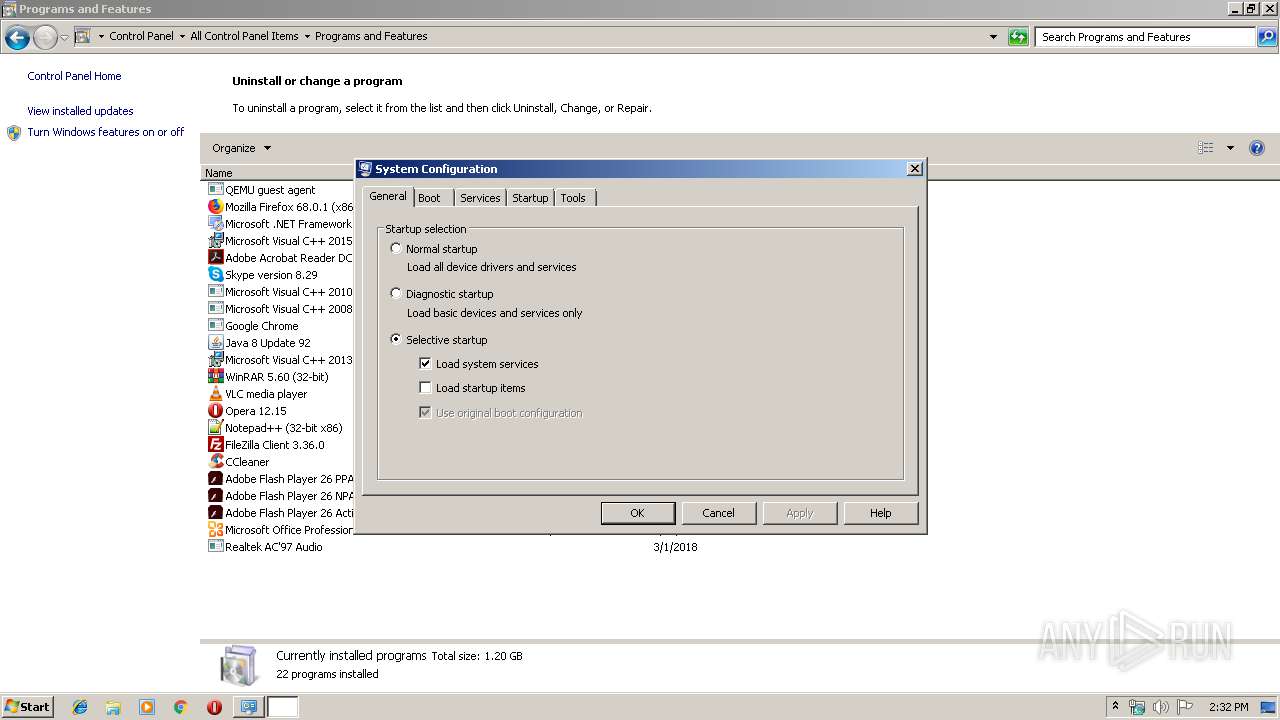Open View installed updates link
The width and height of the screenshot is (1280, 720).
[x=80, y=111]
